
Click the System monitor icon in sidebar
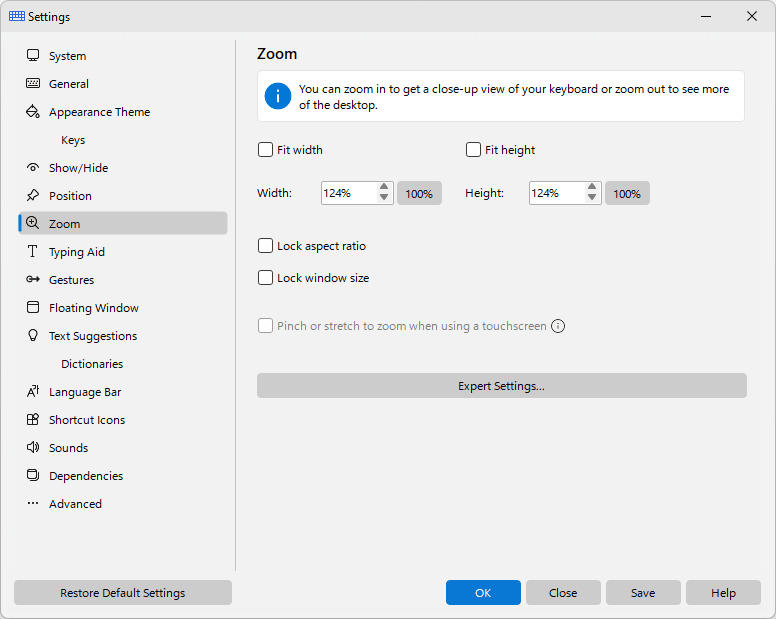click(33, 55)
